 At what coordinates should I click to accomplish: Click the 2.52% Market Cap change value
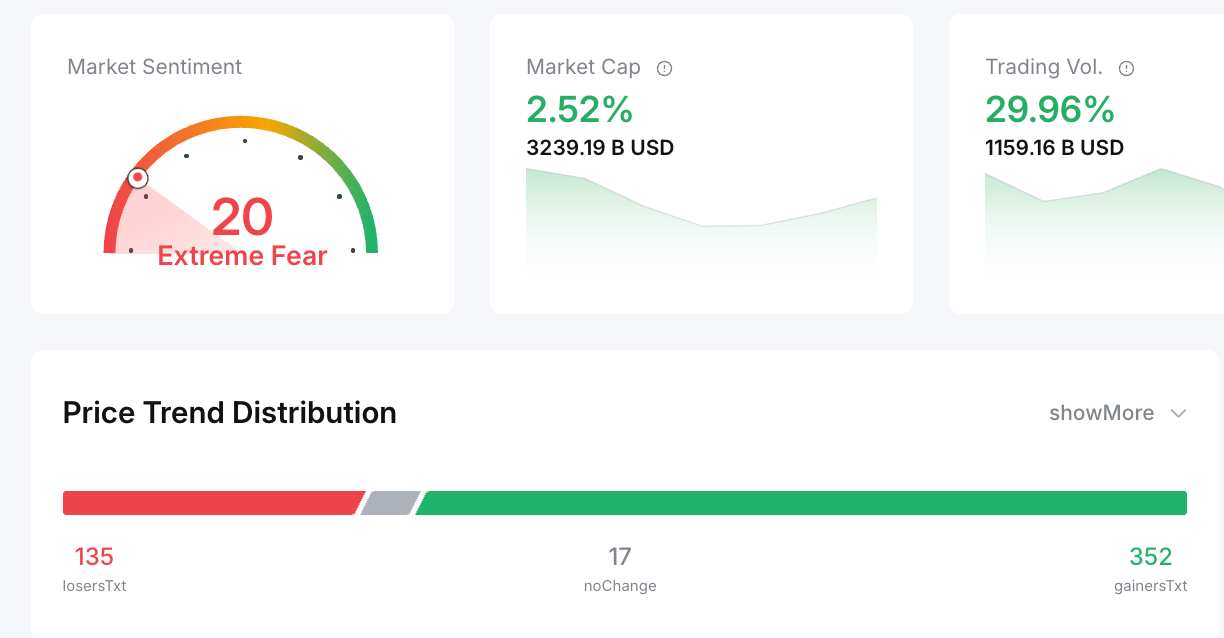[580, 109]
